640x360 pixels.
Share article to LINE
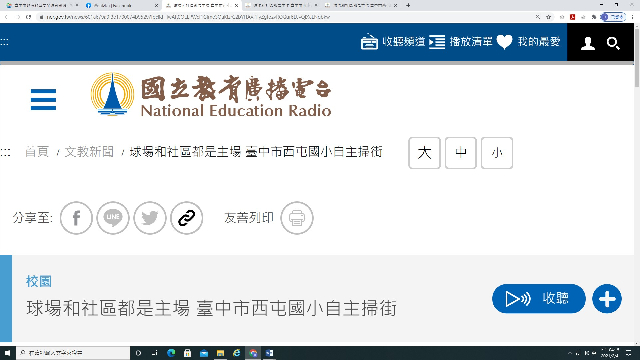(x=113, y=218)
